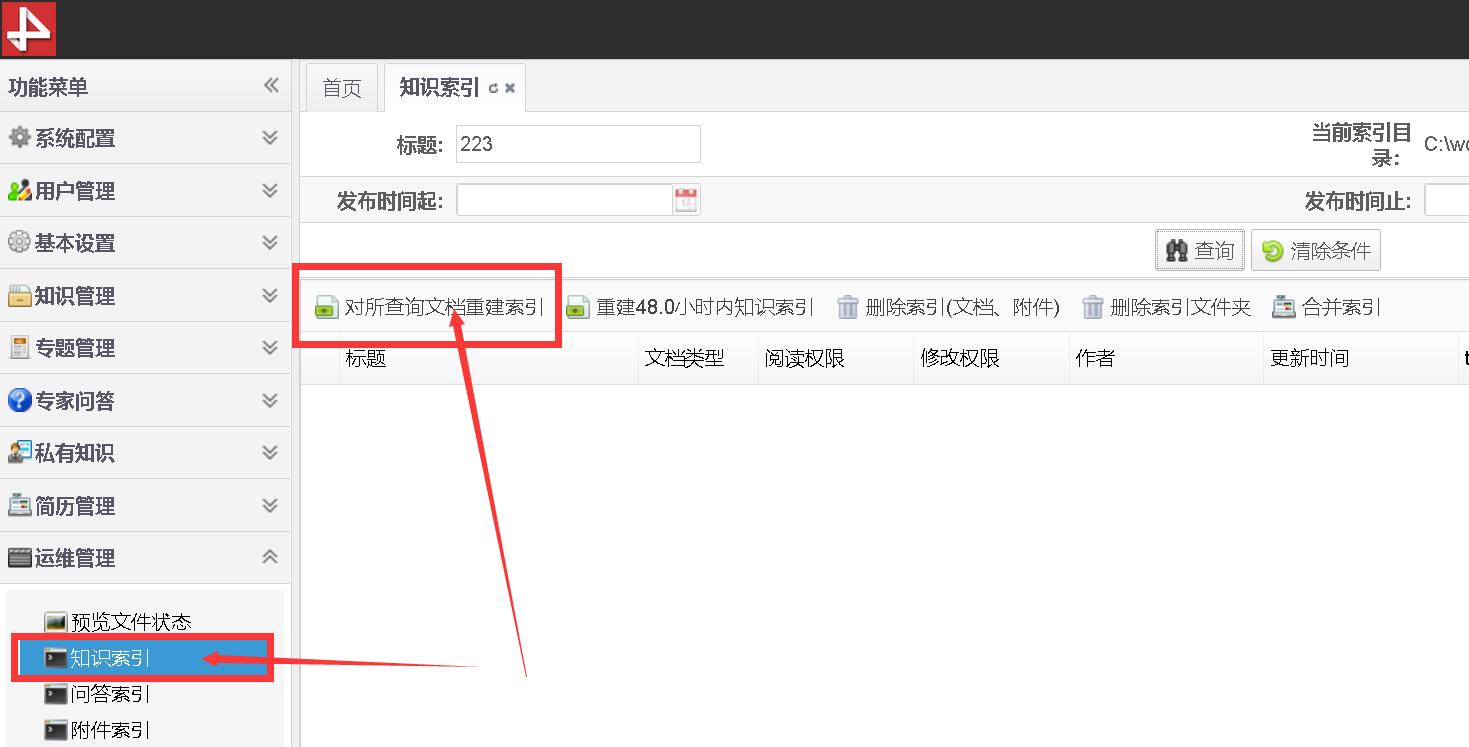
Task: Click the 专家问答 question mark icon
Action: click(x=19, y=401)
